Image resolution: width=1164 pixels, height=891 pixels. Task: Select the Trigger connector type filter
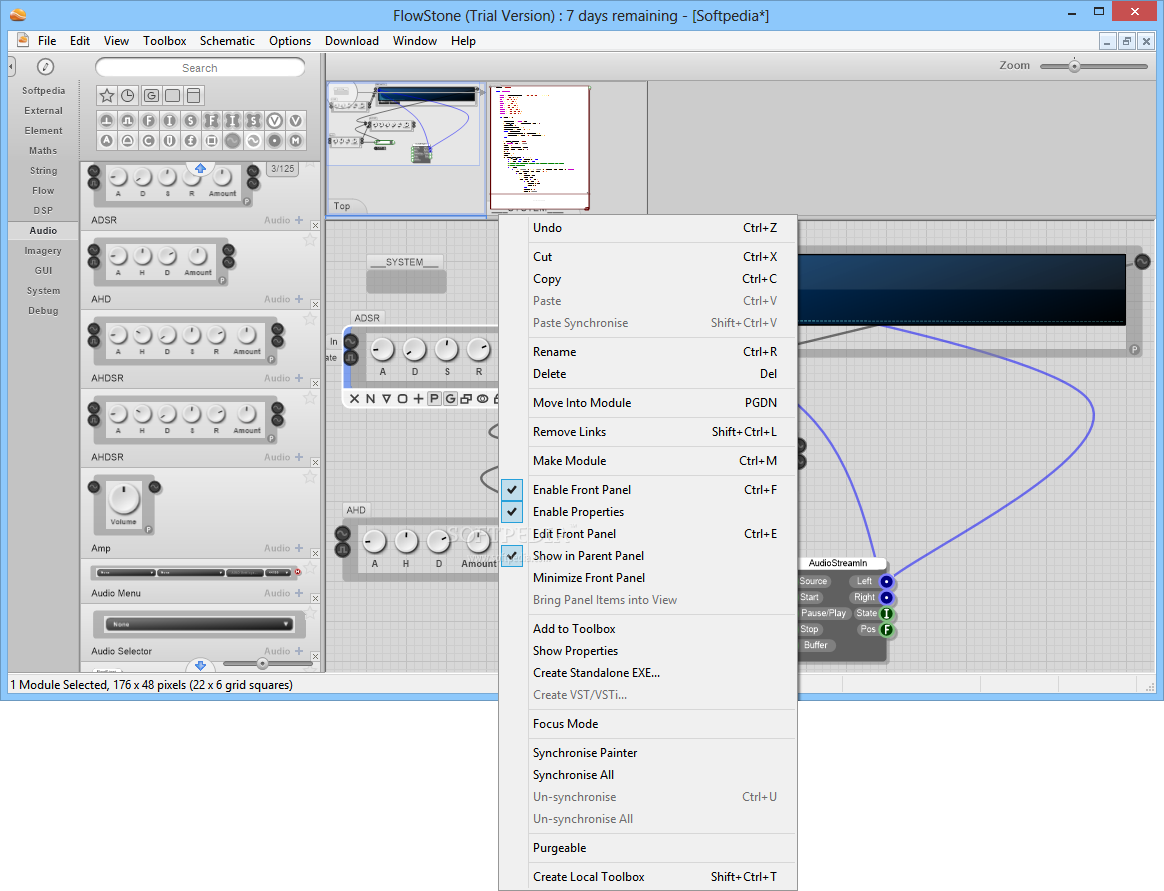point(107,120)
